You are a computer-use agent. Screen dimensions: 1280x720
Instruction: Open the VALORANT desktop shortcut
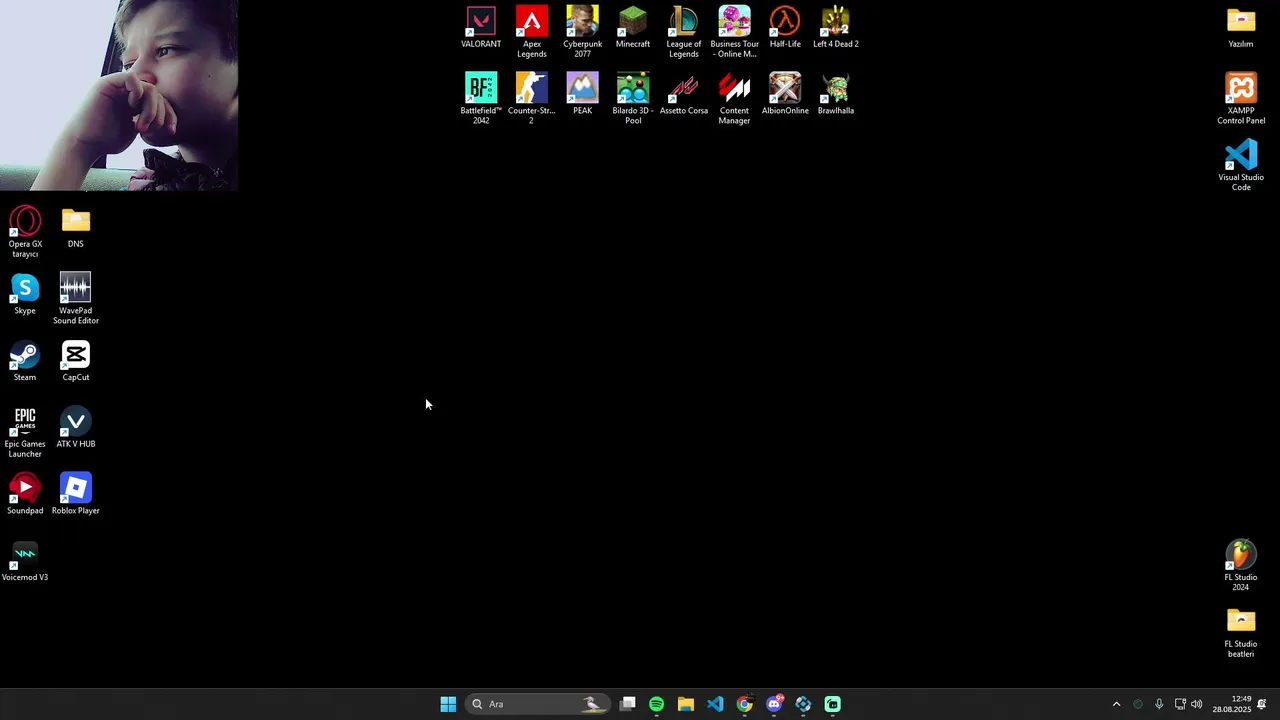[x=481, y=27]
